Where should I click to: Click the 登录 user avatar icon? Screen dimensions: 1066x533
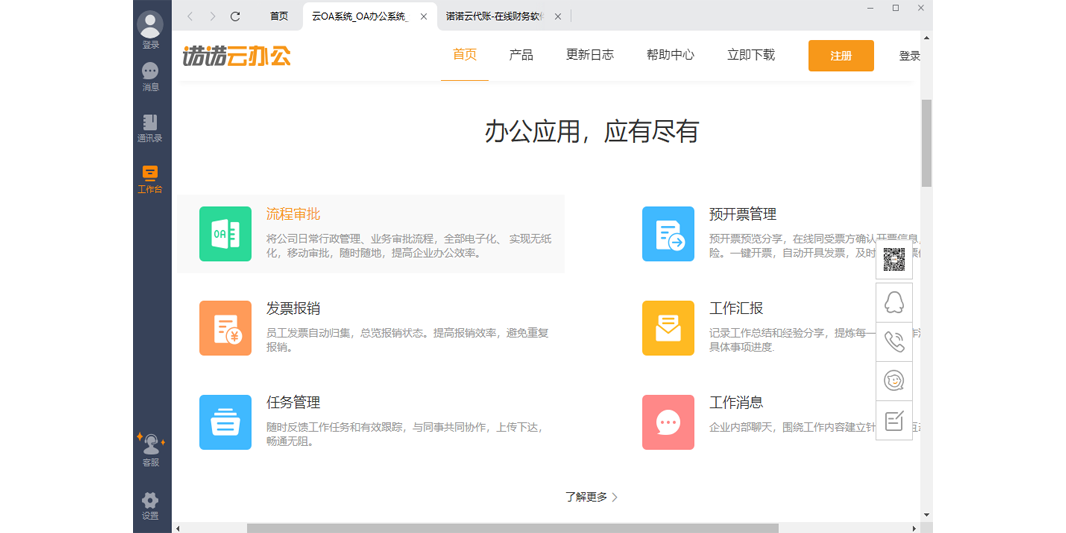150,25
